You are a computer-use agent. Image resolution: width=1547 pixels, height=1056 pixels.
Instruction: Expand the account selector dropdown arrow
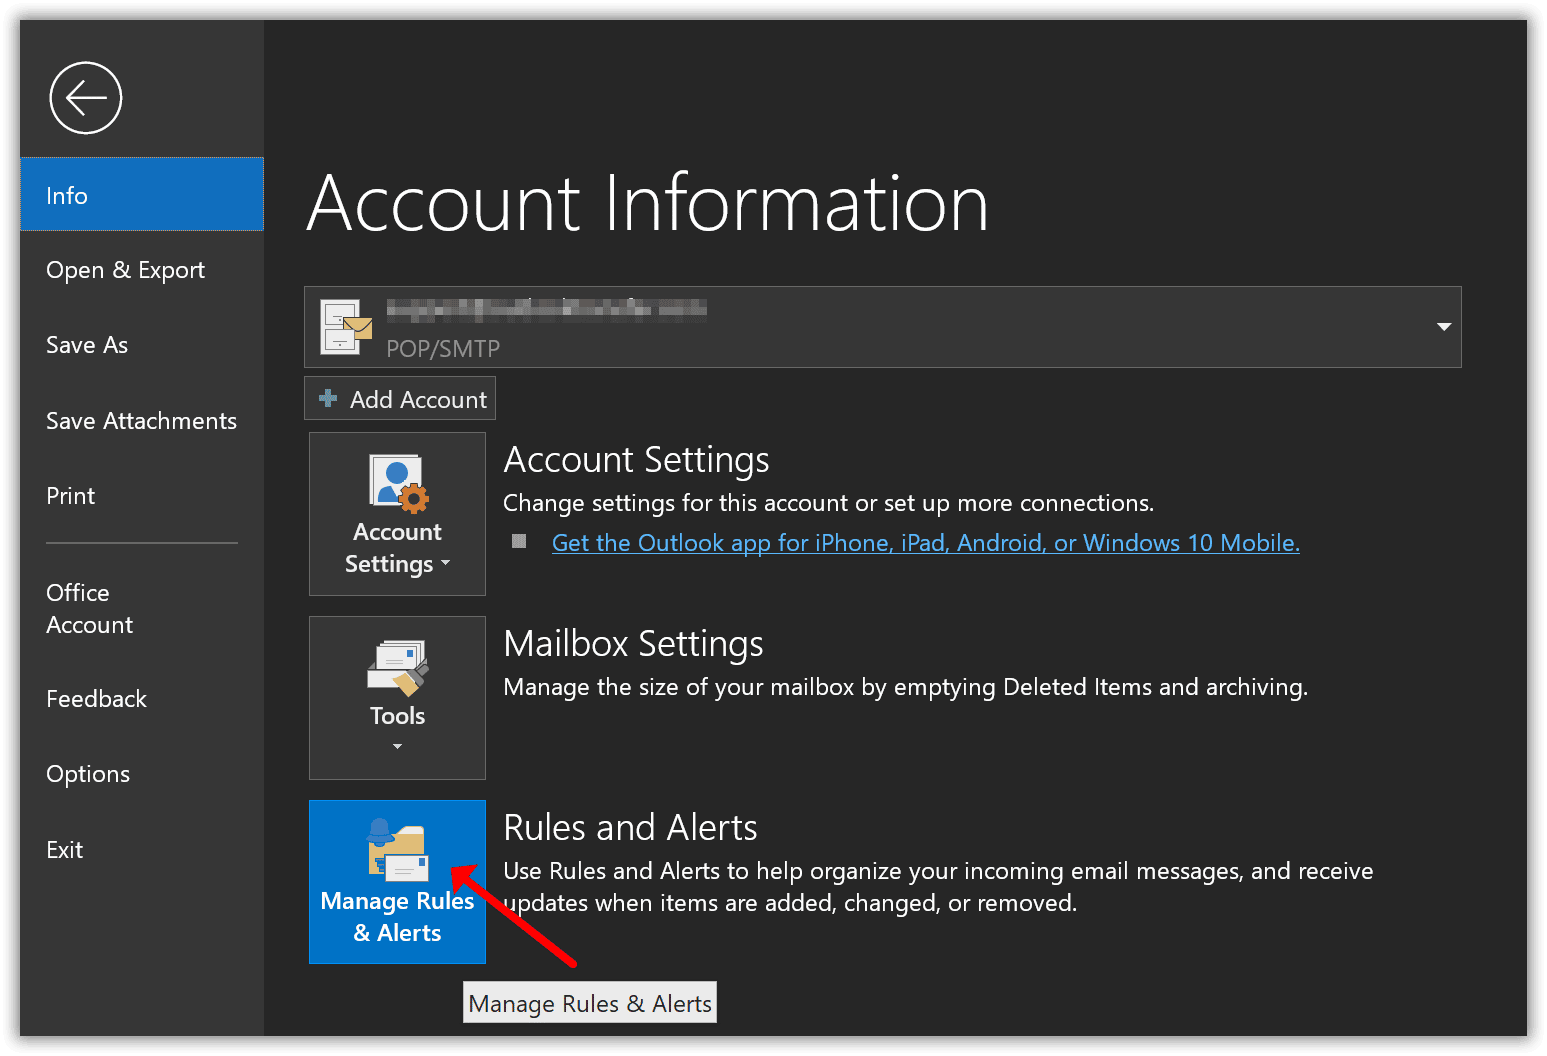click(1443, 327)
